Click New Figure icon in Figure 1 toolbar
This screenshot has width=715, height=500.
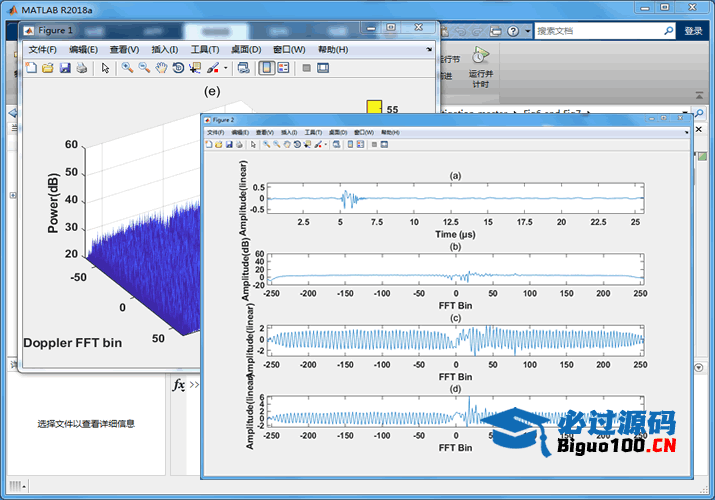[31, 68]
